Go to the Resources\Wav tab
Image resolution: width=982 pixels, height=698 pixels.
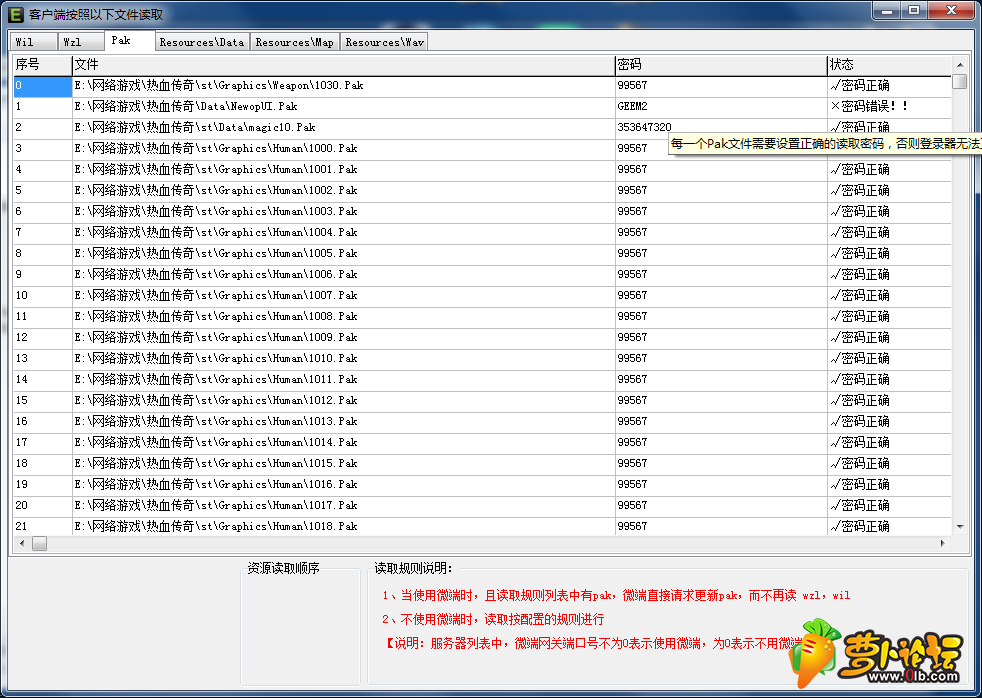click(x=385, y=41)
